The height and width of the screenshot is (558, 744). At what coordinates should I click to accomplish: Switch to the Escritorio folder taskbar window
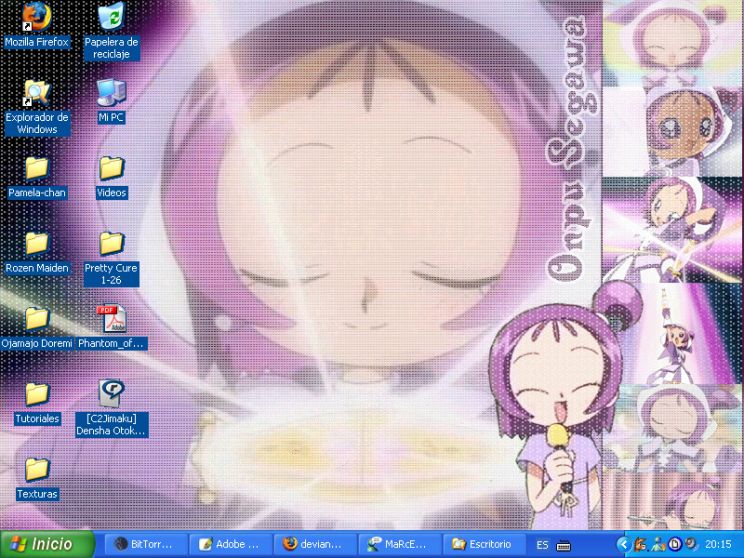[x=484, y=544]
